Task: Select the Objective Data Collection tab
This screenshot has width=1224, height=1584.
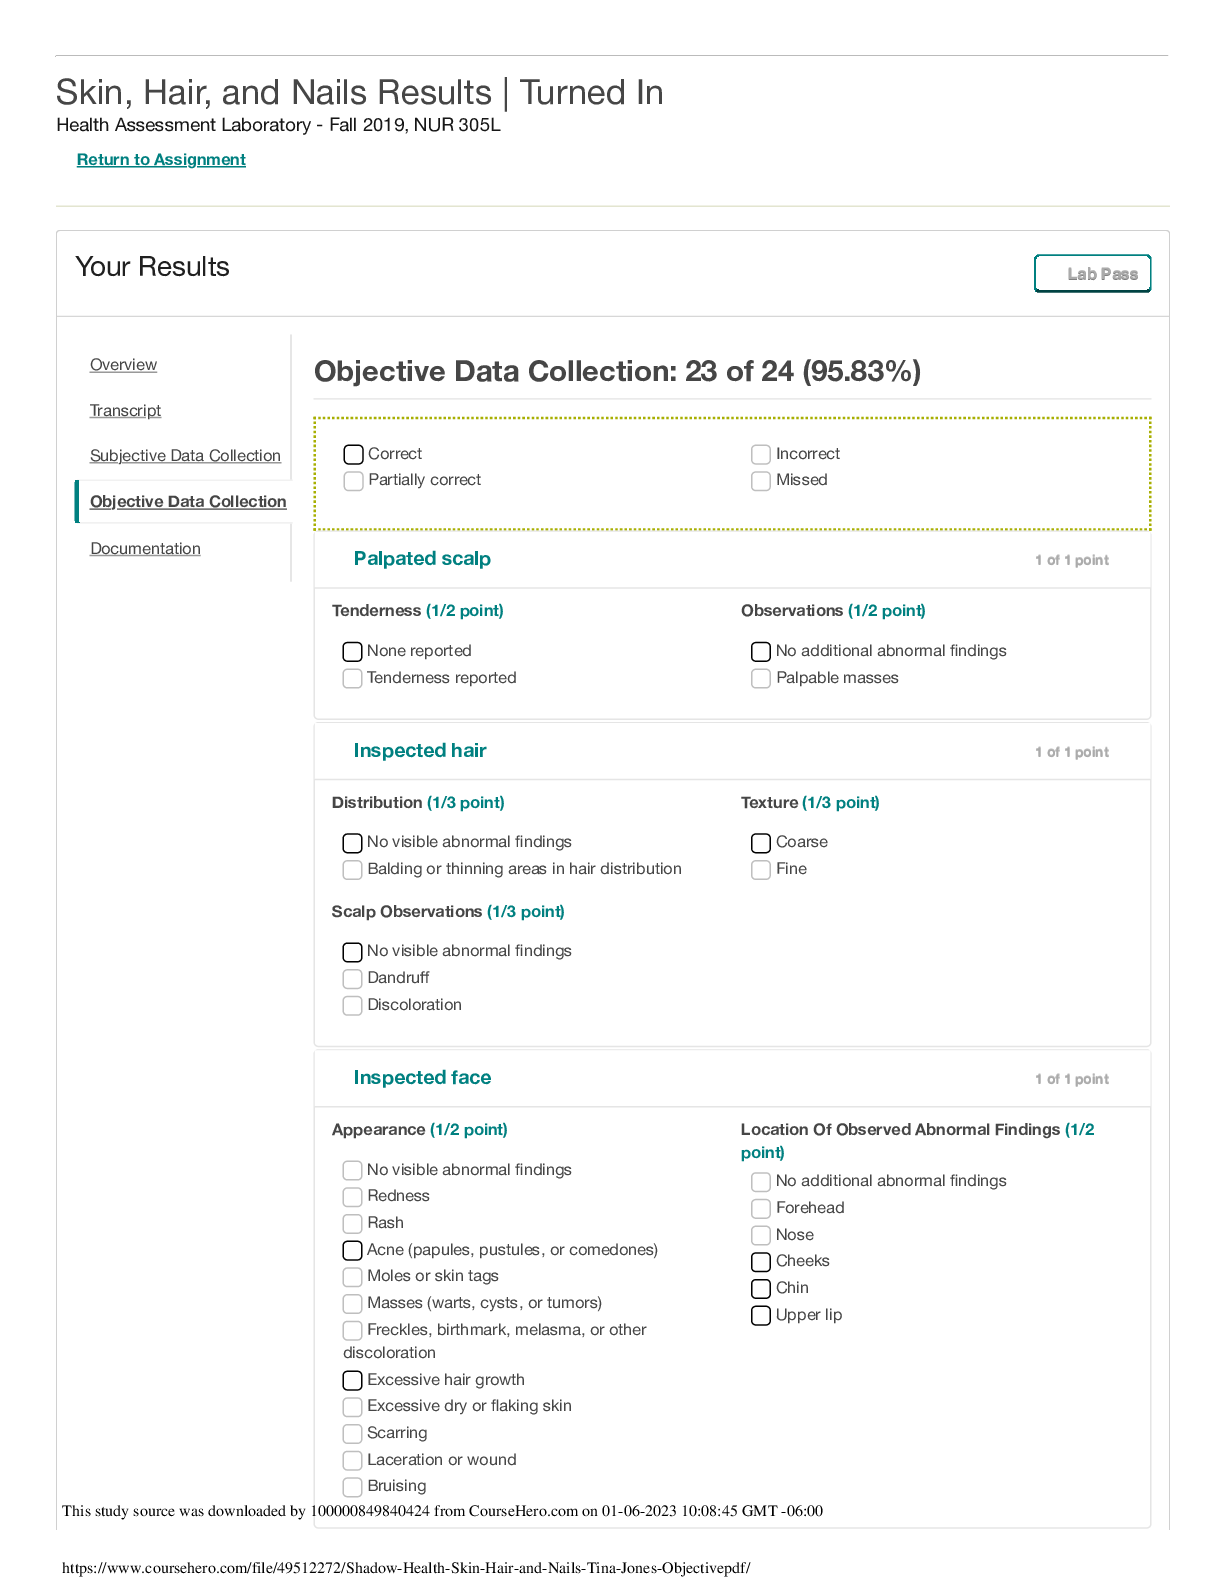Action: (188, 502)
